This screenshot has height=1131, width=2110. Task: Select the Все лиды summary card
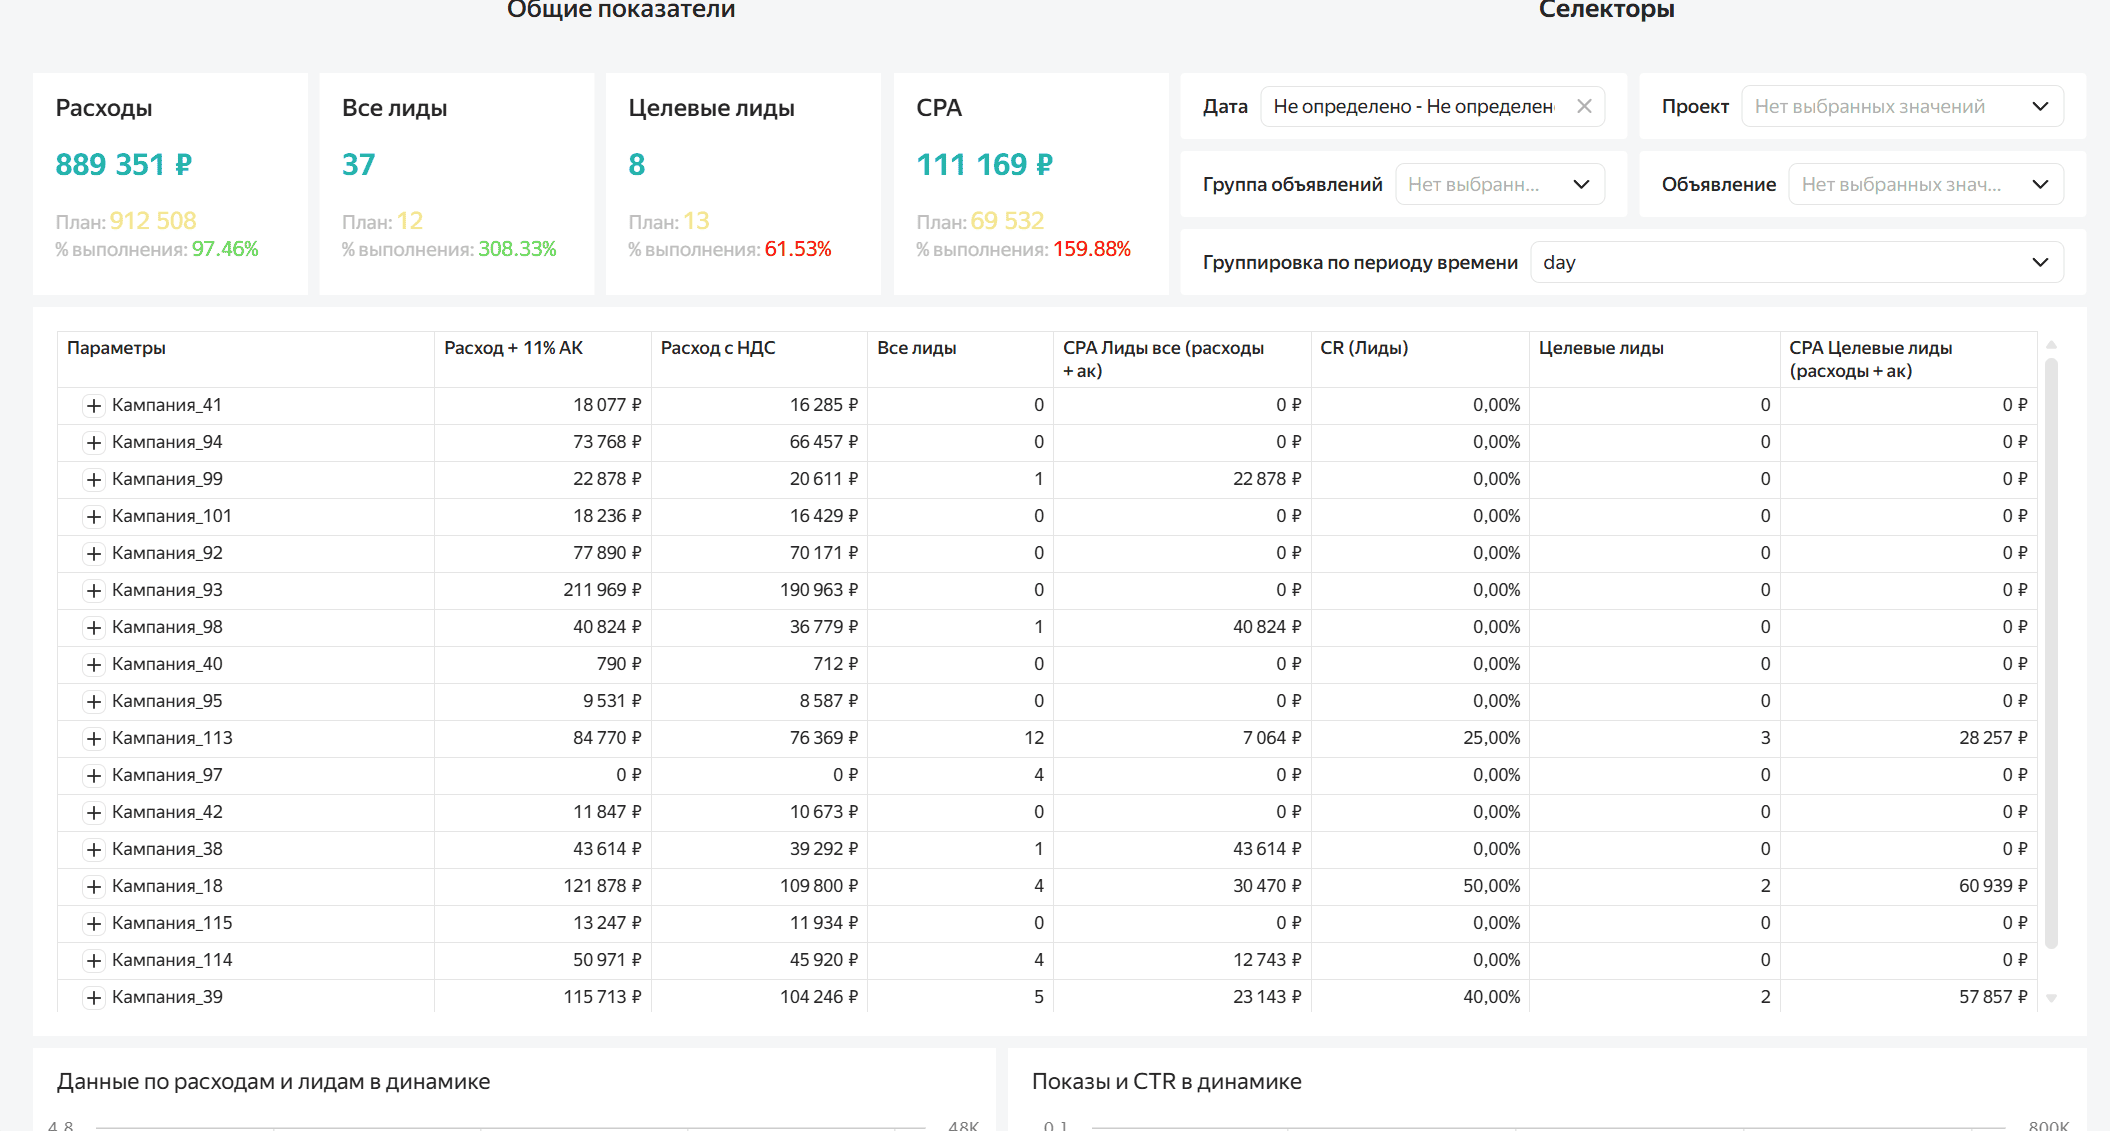point(456,183)
